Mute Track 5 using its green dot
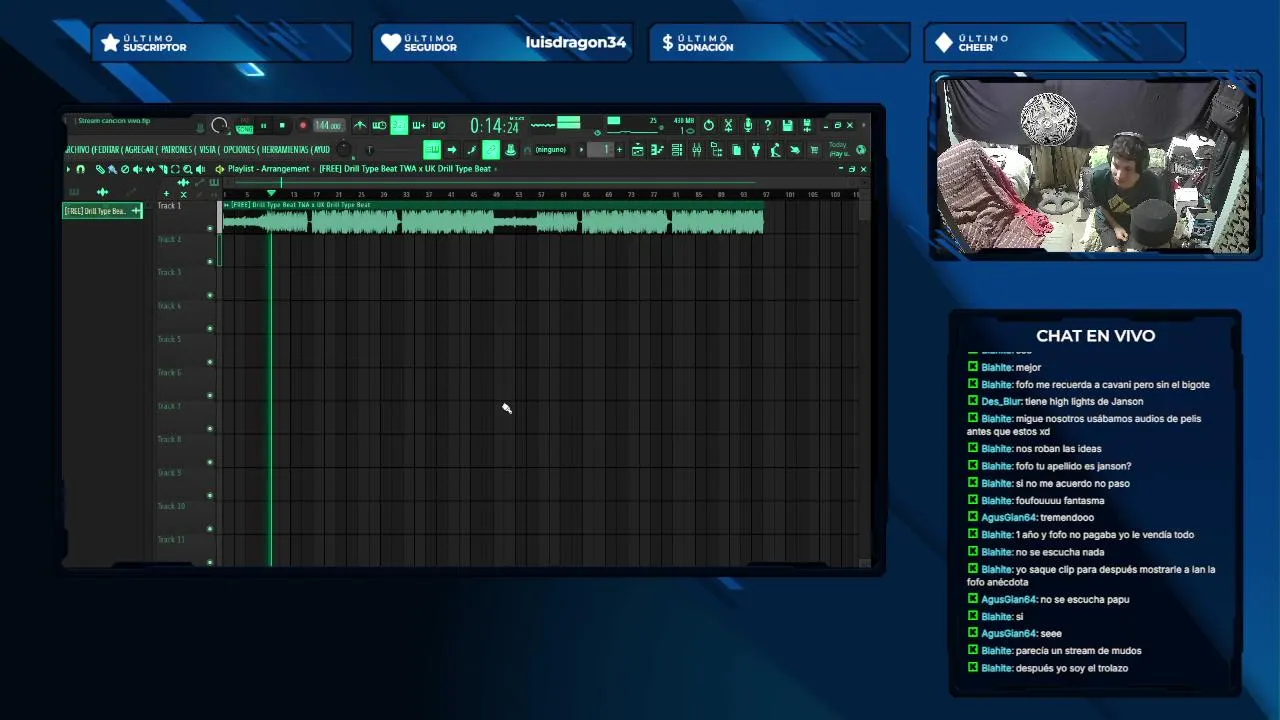The height and width of the screenshot is (720, 1280). click(x=210, y=362)
